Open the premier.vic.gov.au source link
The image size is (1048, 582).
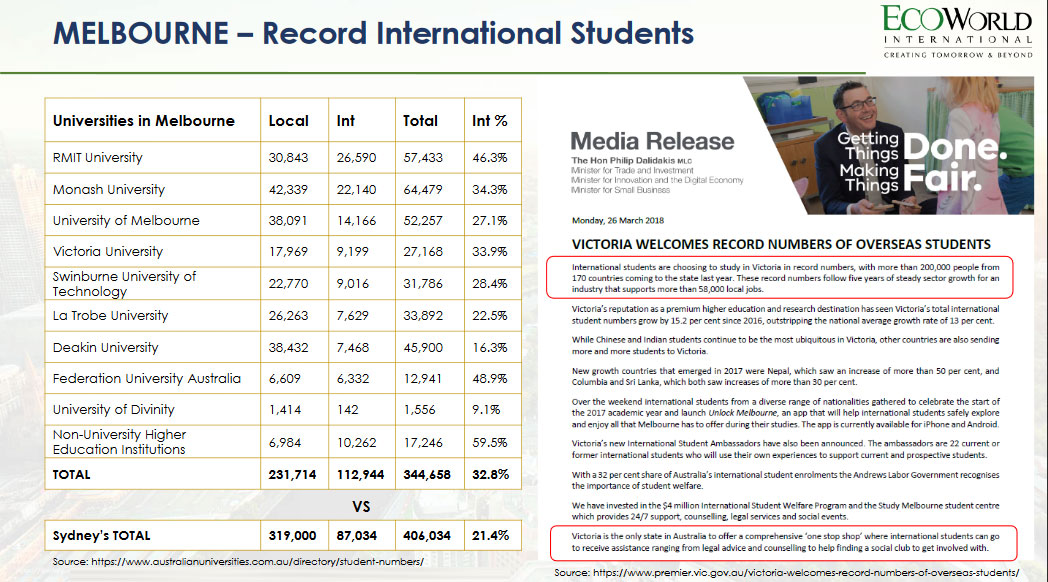click(x=806, y=573)
